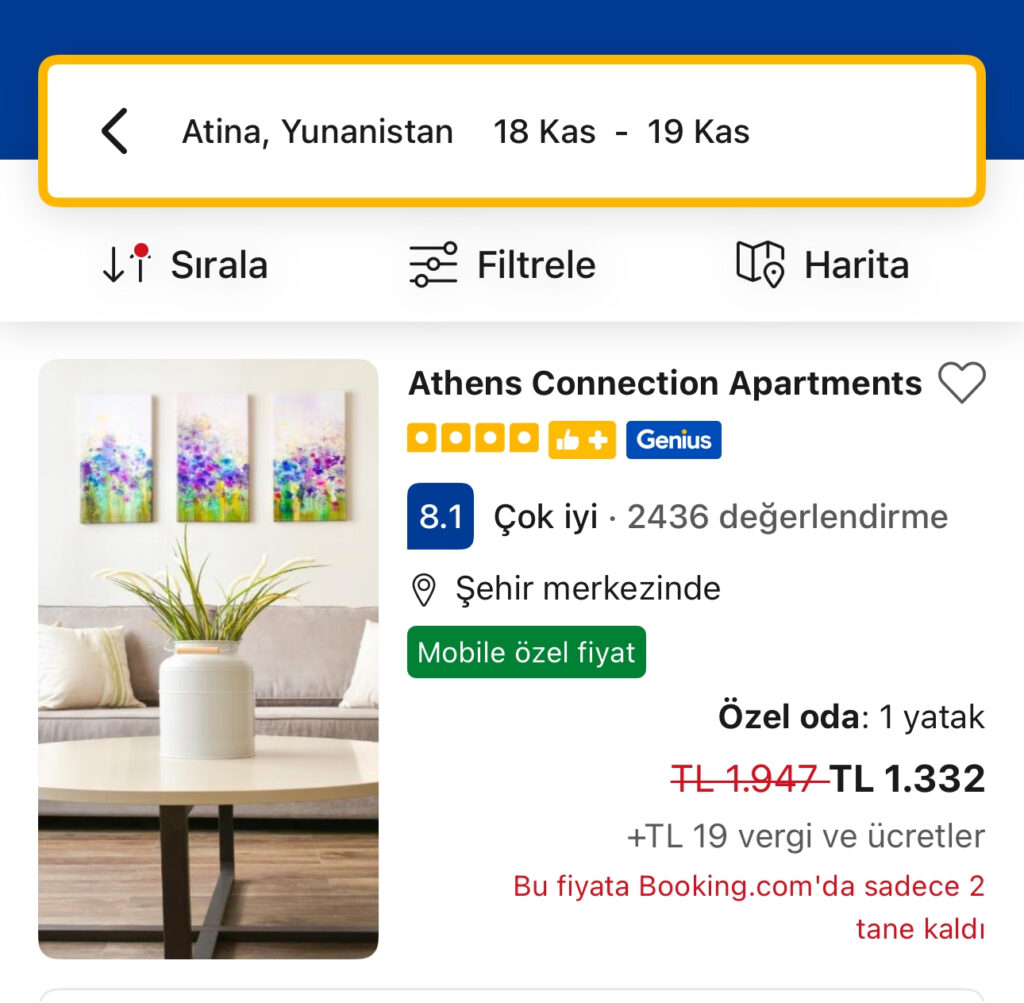Click the TL 1.332 discounted price
Viewport: 1024px width, 1003px height.
click(x=907, y=778)
